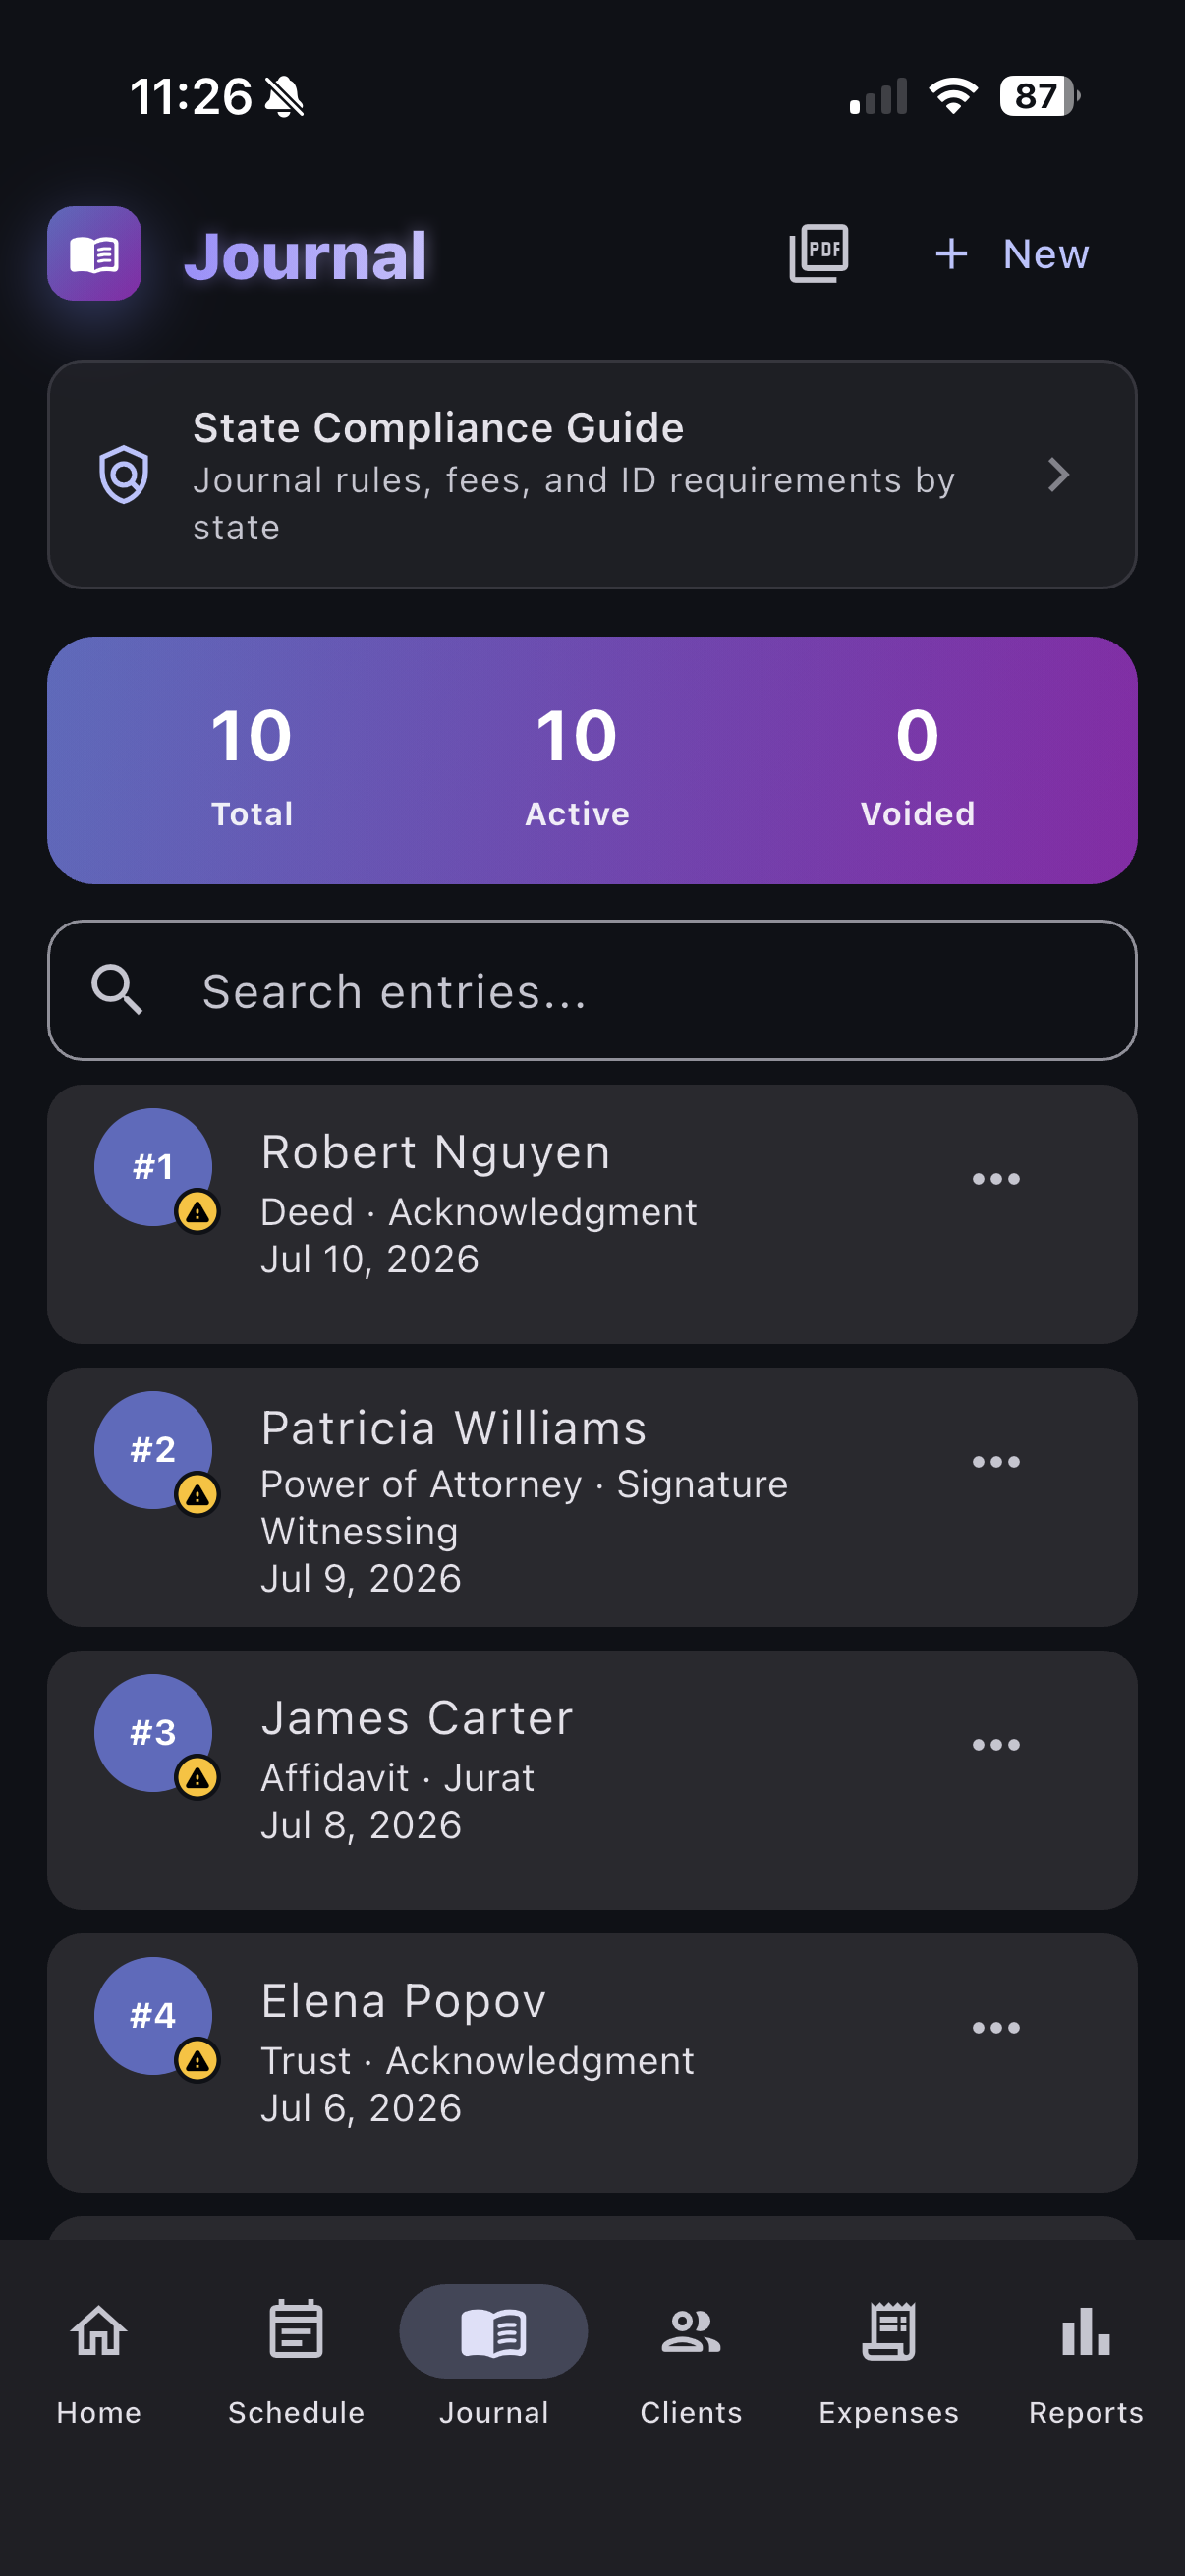Open three-dot menu for Robert Nguyen
The width and height of the screenshot is (1185, 2576).
coord(996,1179)
